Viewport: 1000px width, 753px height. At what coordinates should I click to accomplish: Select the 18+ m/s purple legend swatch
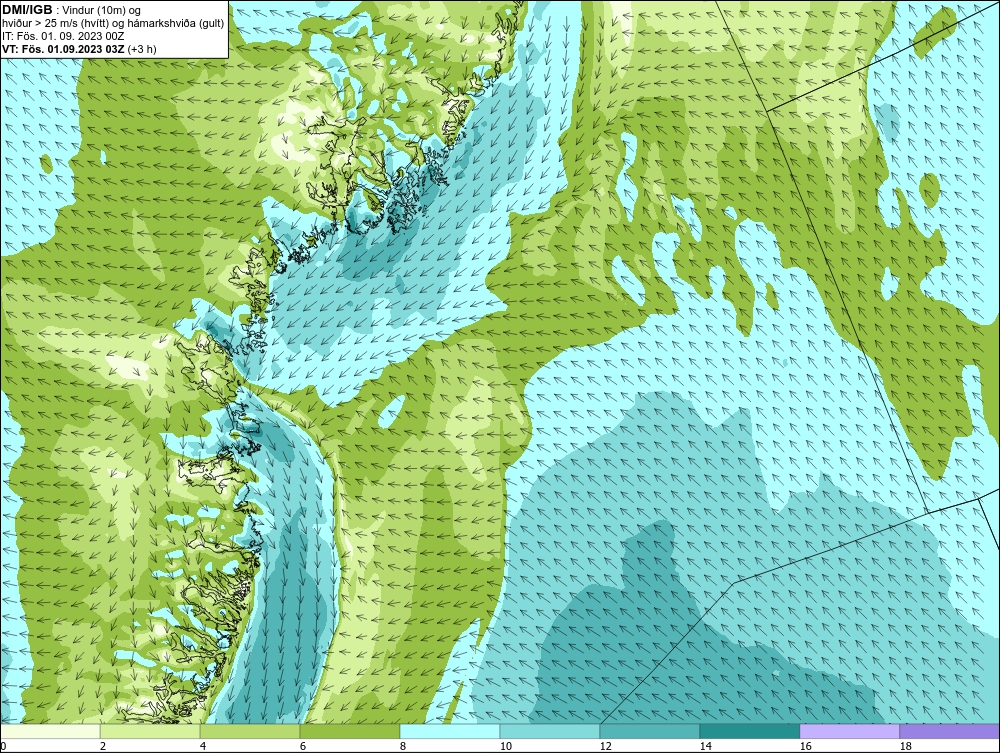pyautogui.click(x=949, y=731)
